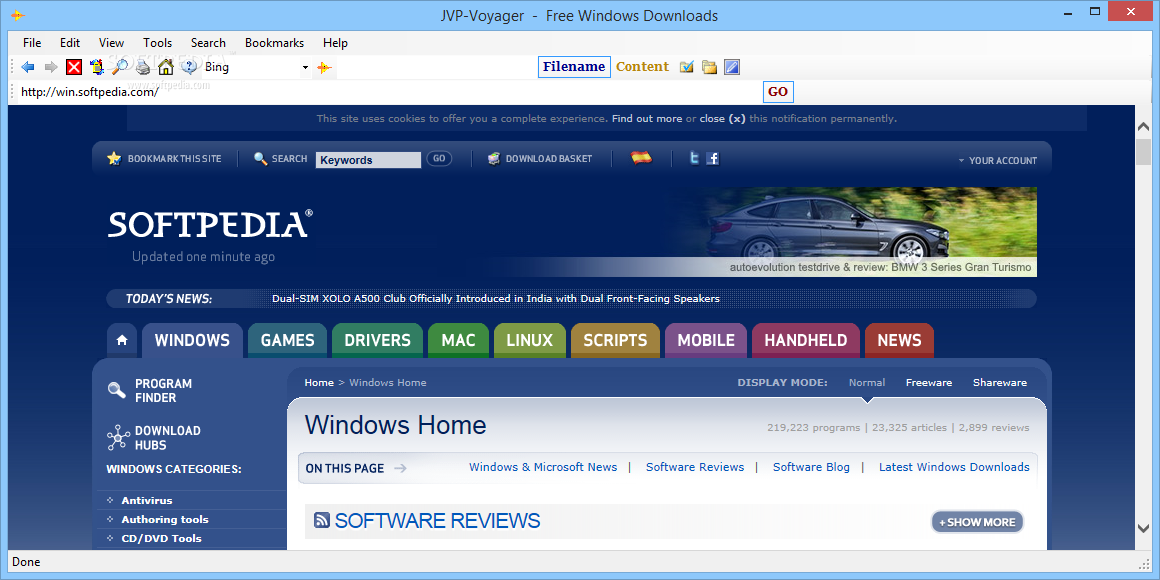Image resolution: width=1160 pixels, height=580 pixels.
Task: Open the View menu
Action: (x=112, y=43)
